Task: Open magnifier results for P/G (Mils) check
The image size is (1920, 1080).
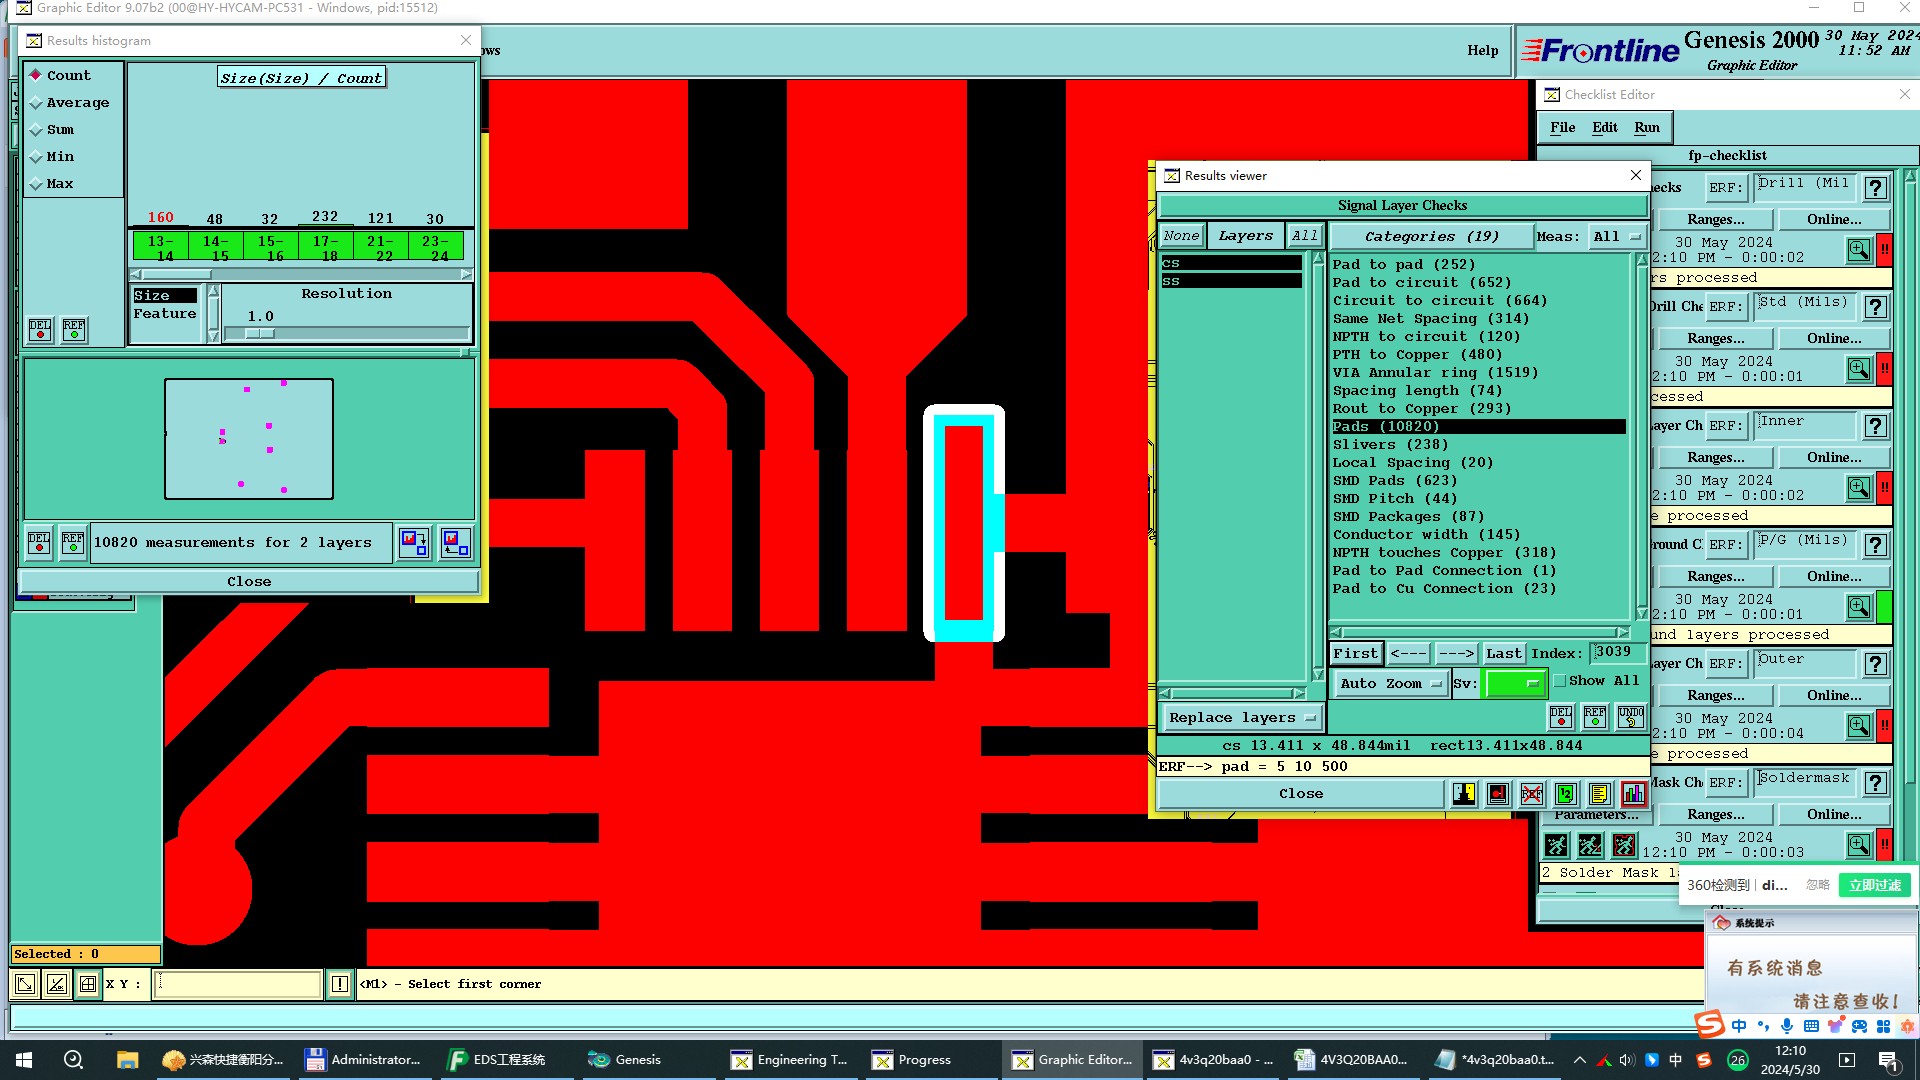Action: (x=1859, y=607)
